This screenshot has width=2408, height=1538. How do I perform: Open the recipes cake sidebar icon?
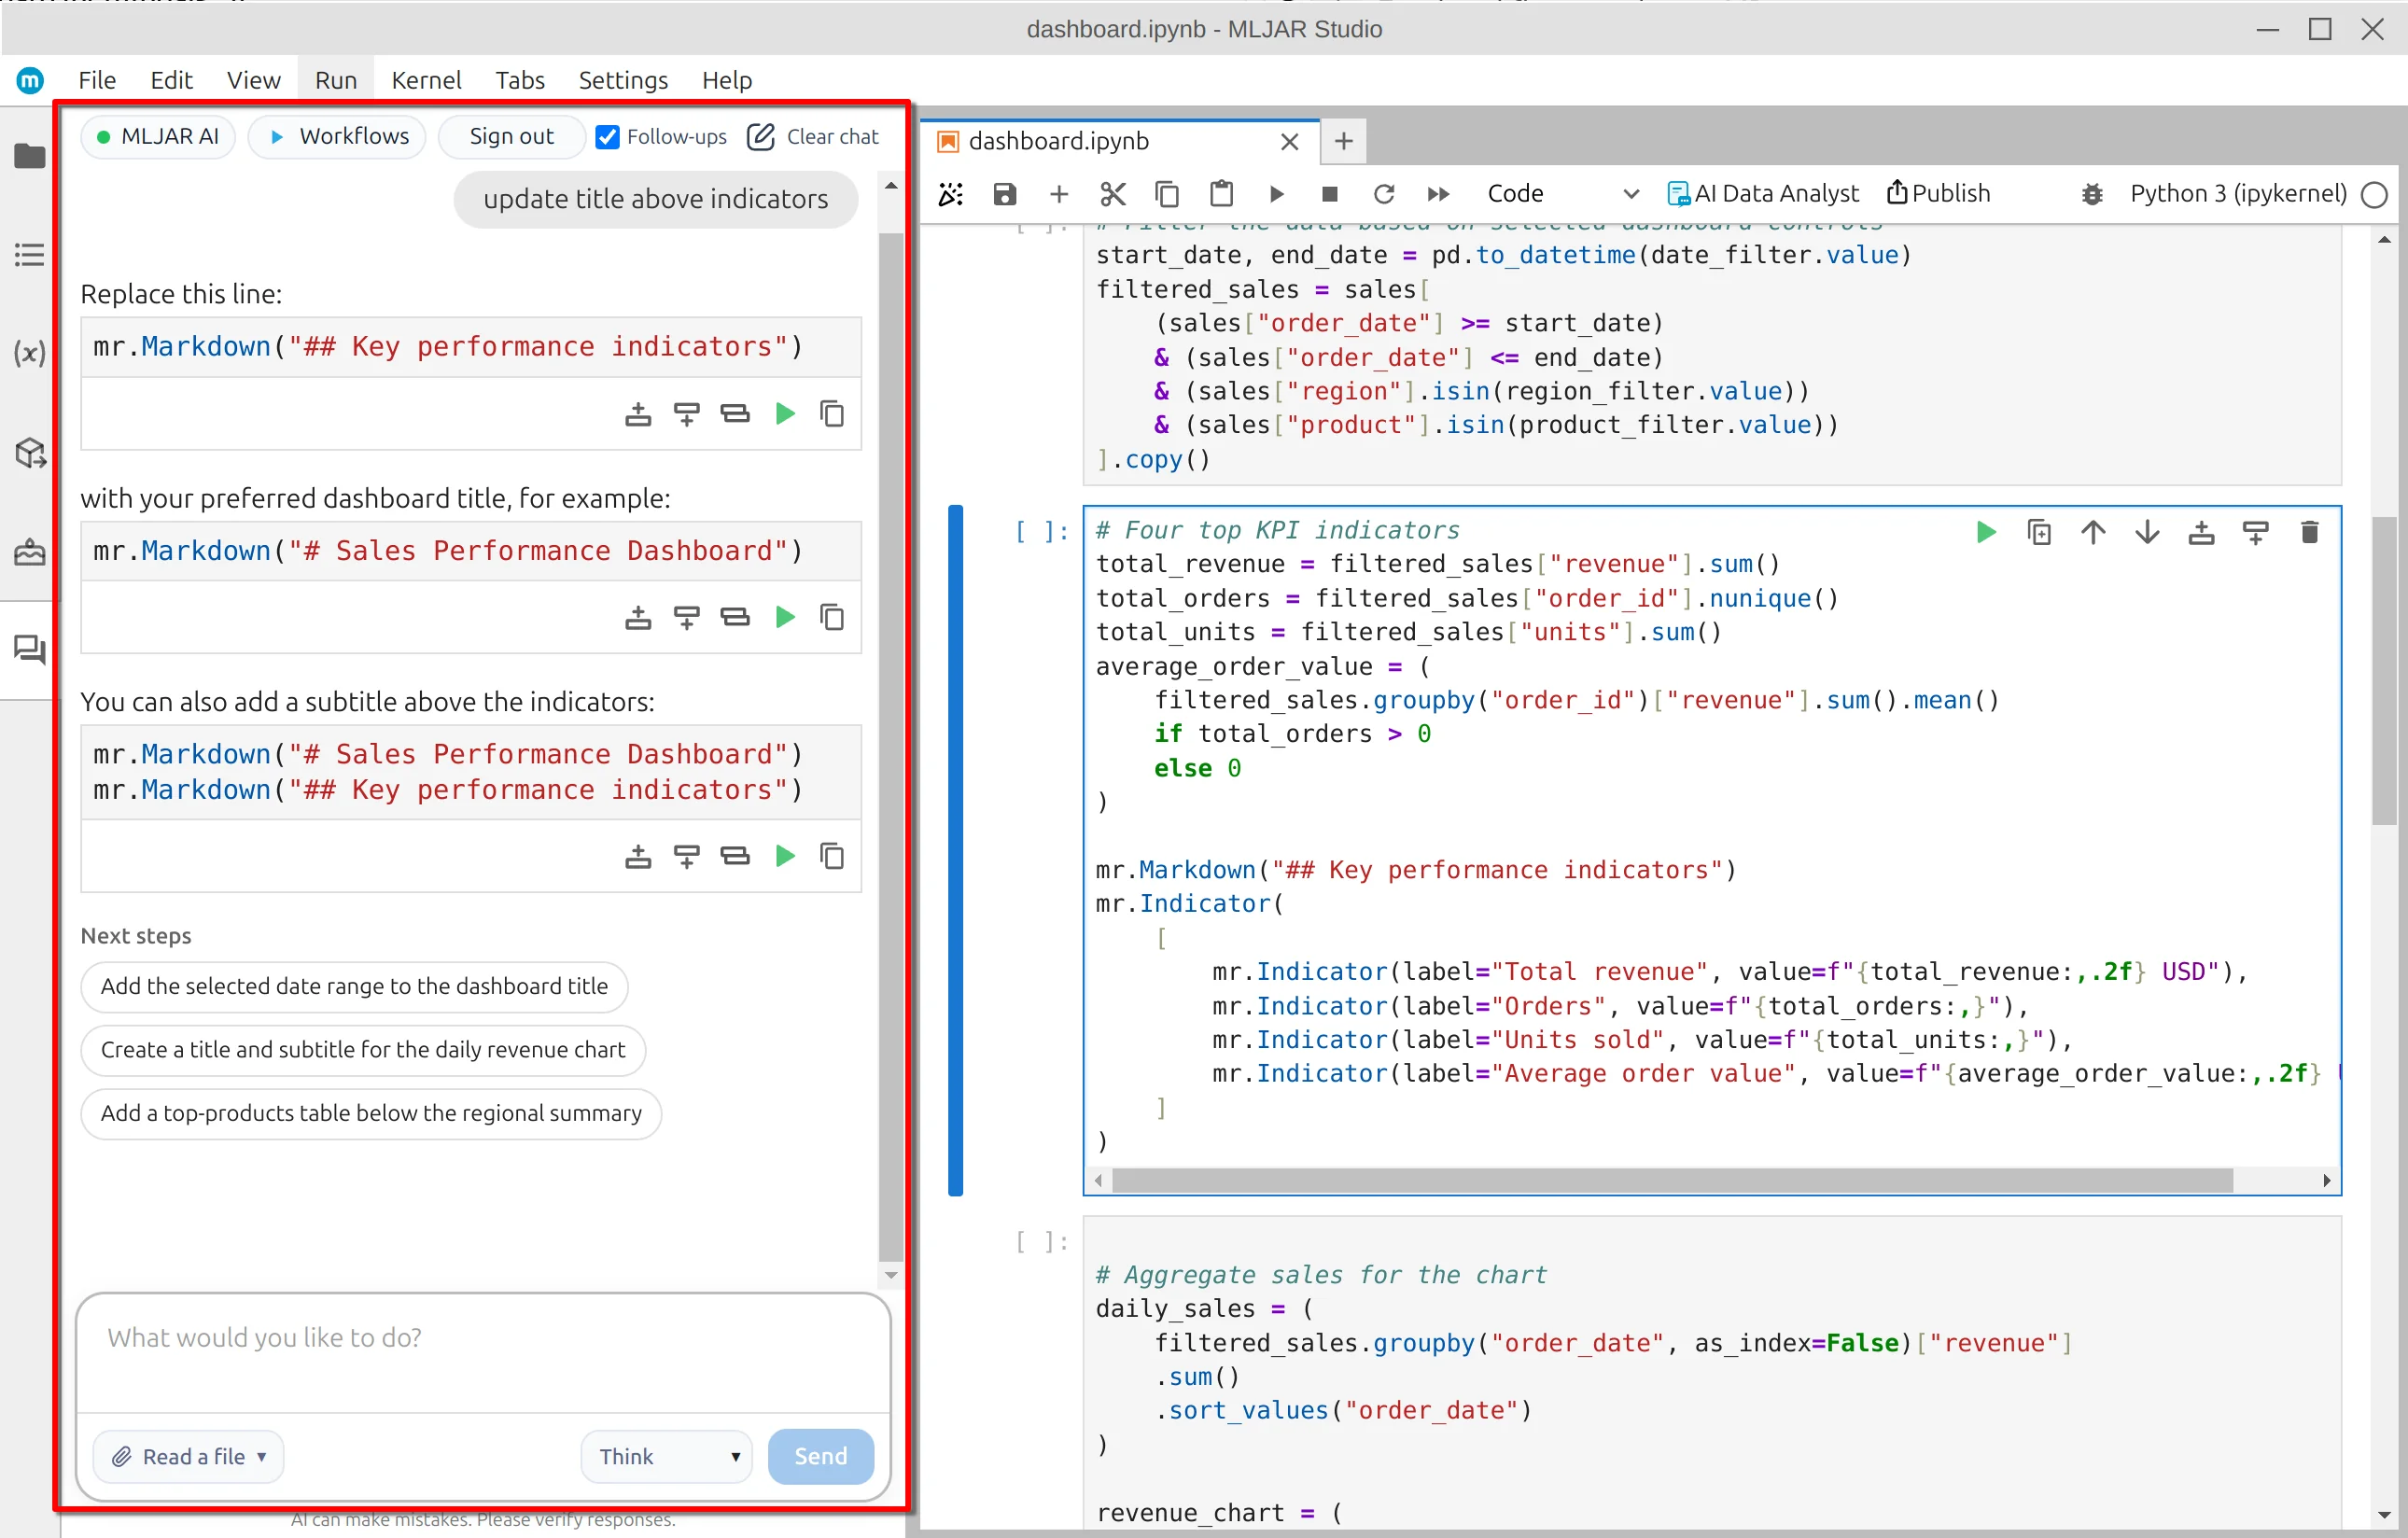[x=29, y=552]
